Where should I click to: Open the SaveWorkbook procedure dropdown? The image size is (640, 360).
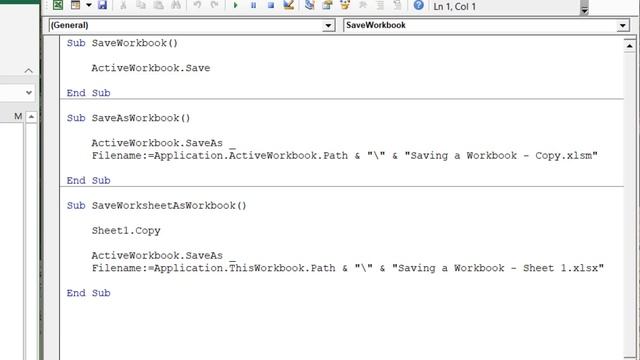[622, 25]
